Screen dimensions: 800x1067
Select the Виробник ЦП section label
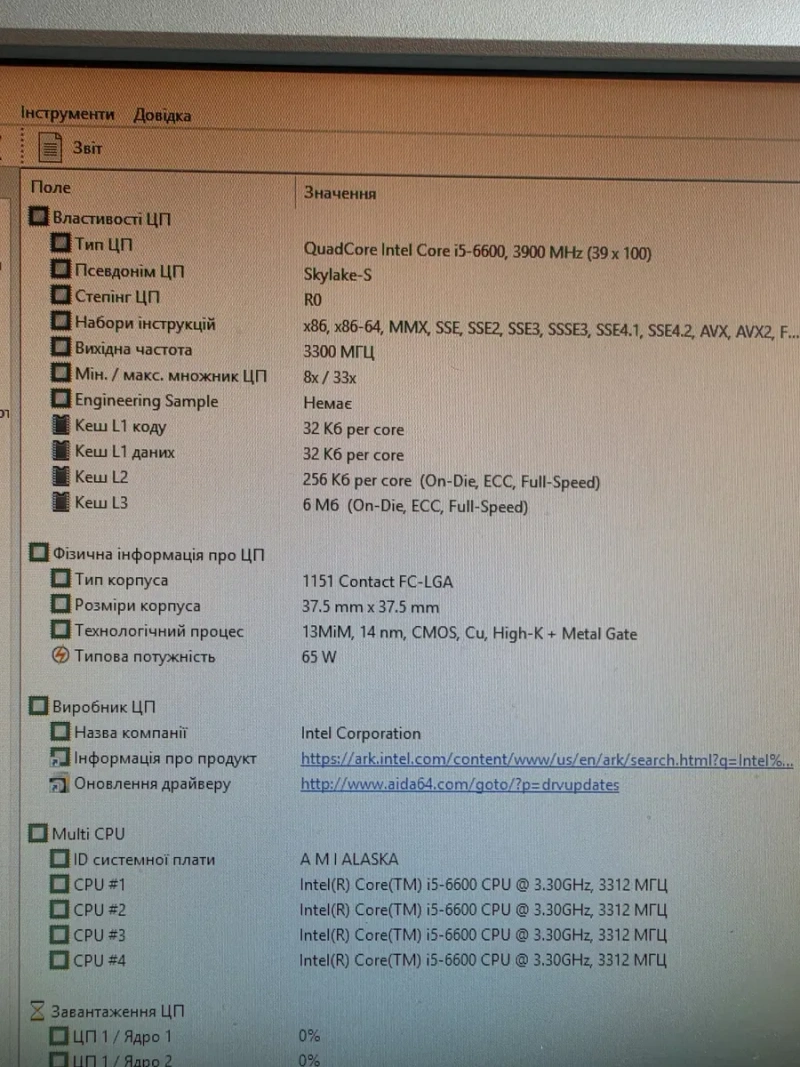[x=104, y=707]
